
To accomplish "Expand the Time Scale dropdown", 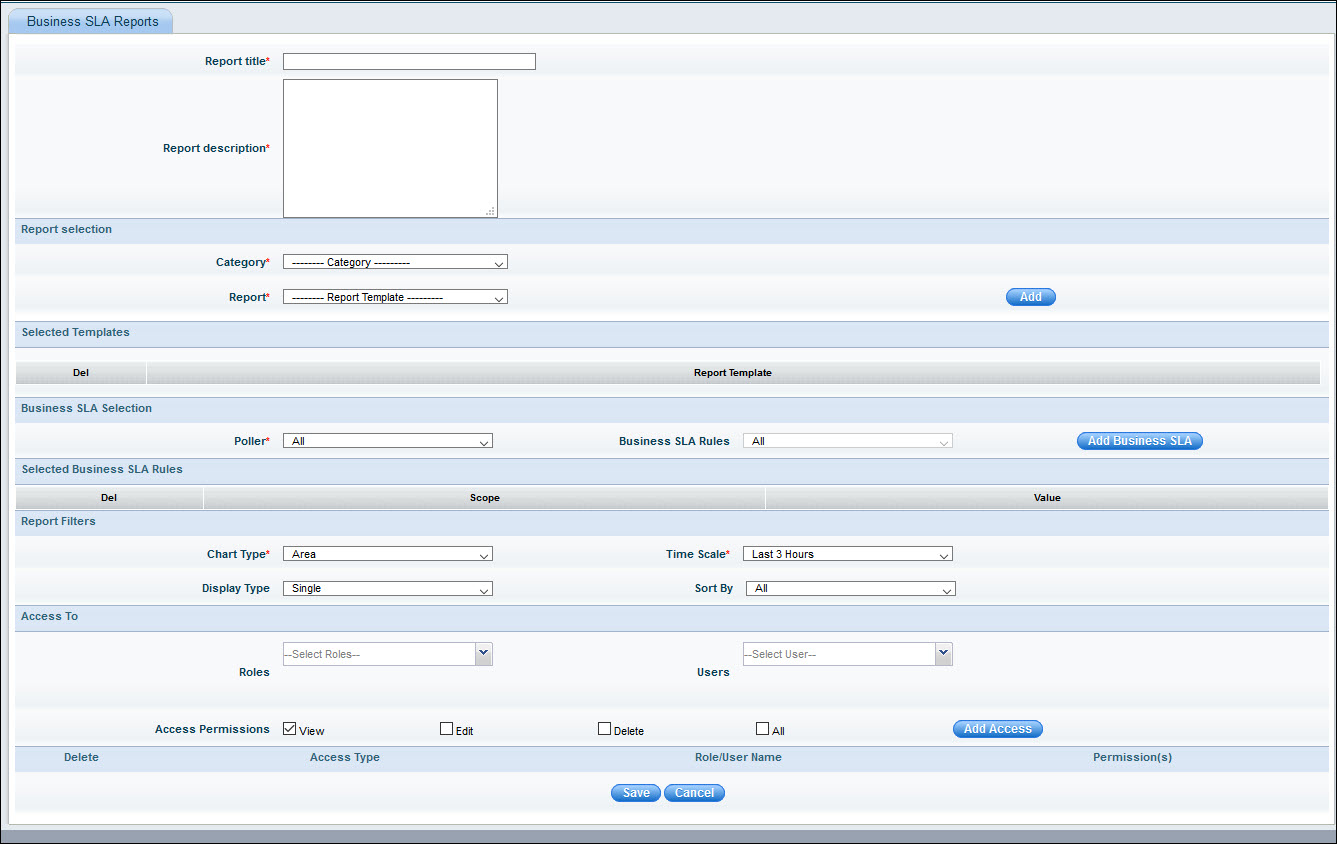I will [x=847, y=554].
